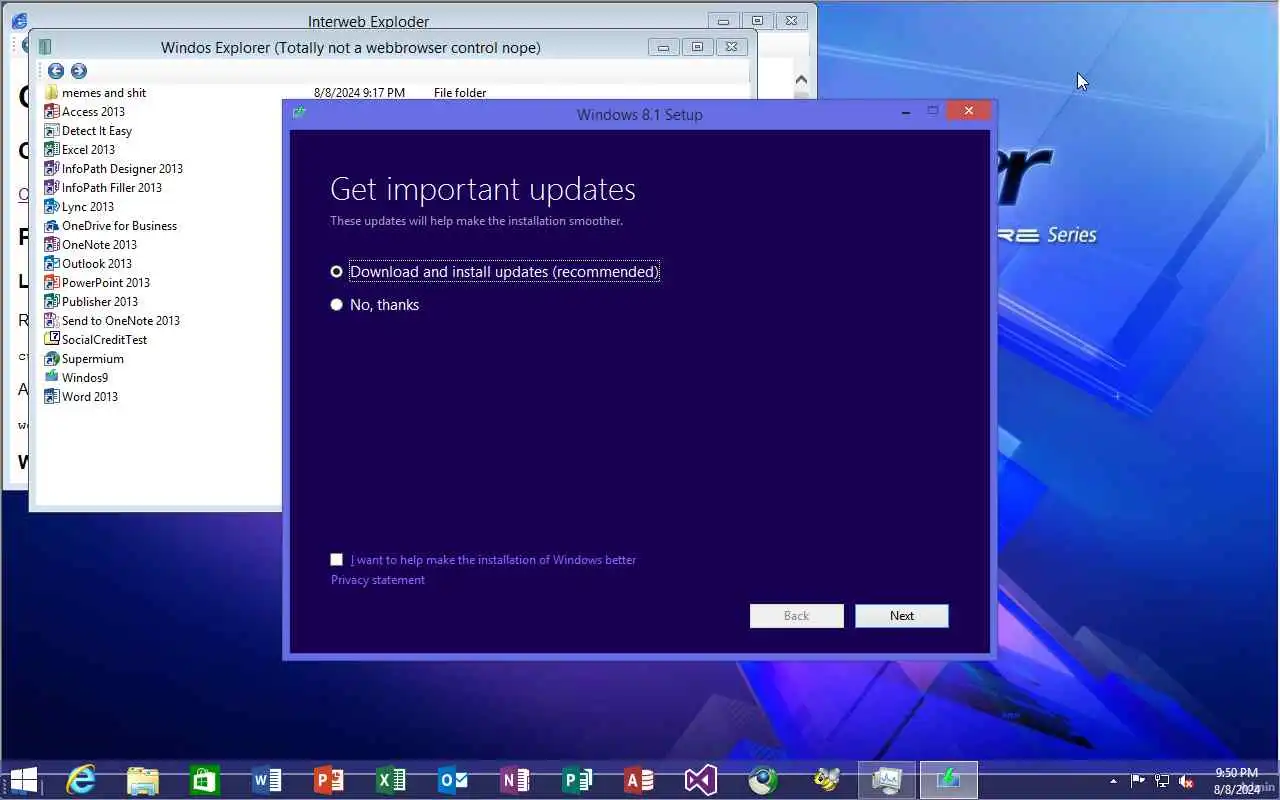Launch Publisher from the taskbar
The image size is (1280, 800).
[x=576, y=780]
